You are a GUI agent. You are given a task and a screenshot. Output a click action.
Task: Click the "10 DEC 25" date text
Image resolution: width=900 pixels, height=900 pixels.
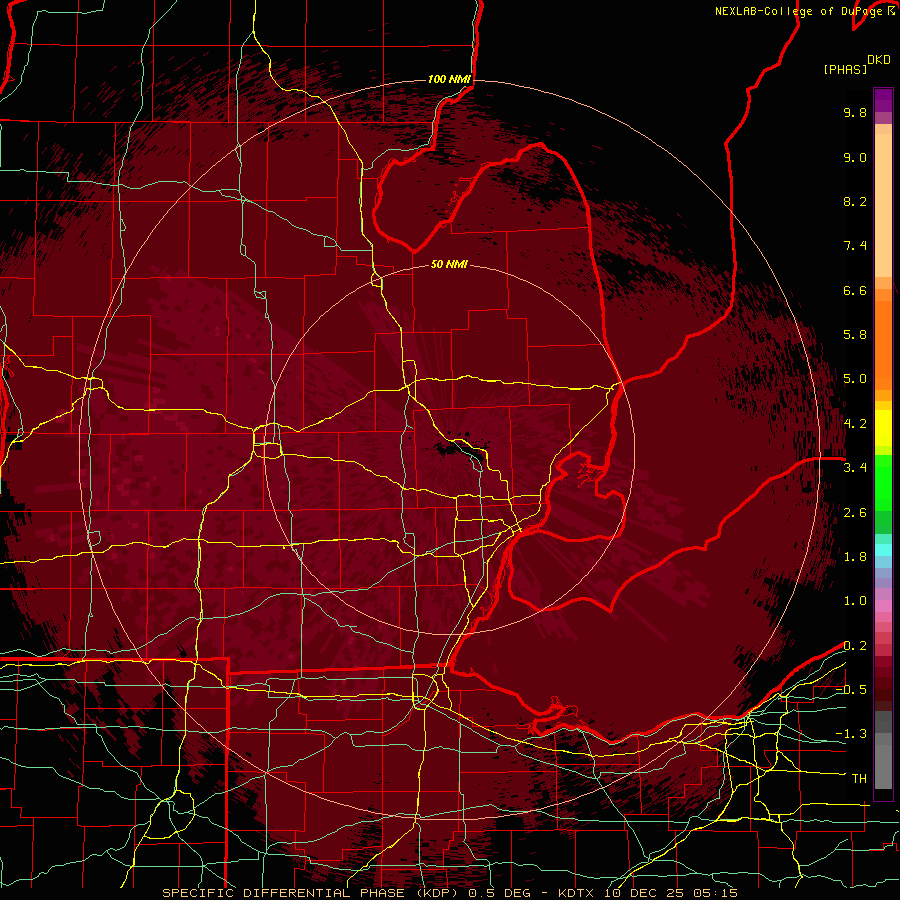(x=643, y=893)
